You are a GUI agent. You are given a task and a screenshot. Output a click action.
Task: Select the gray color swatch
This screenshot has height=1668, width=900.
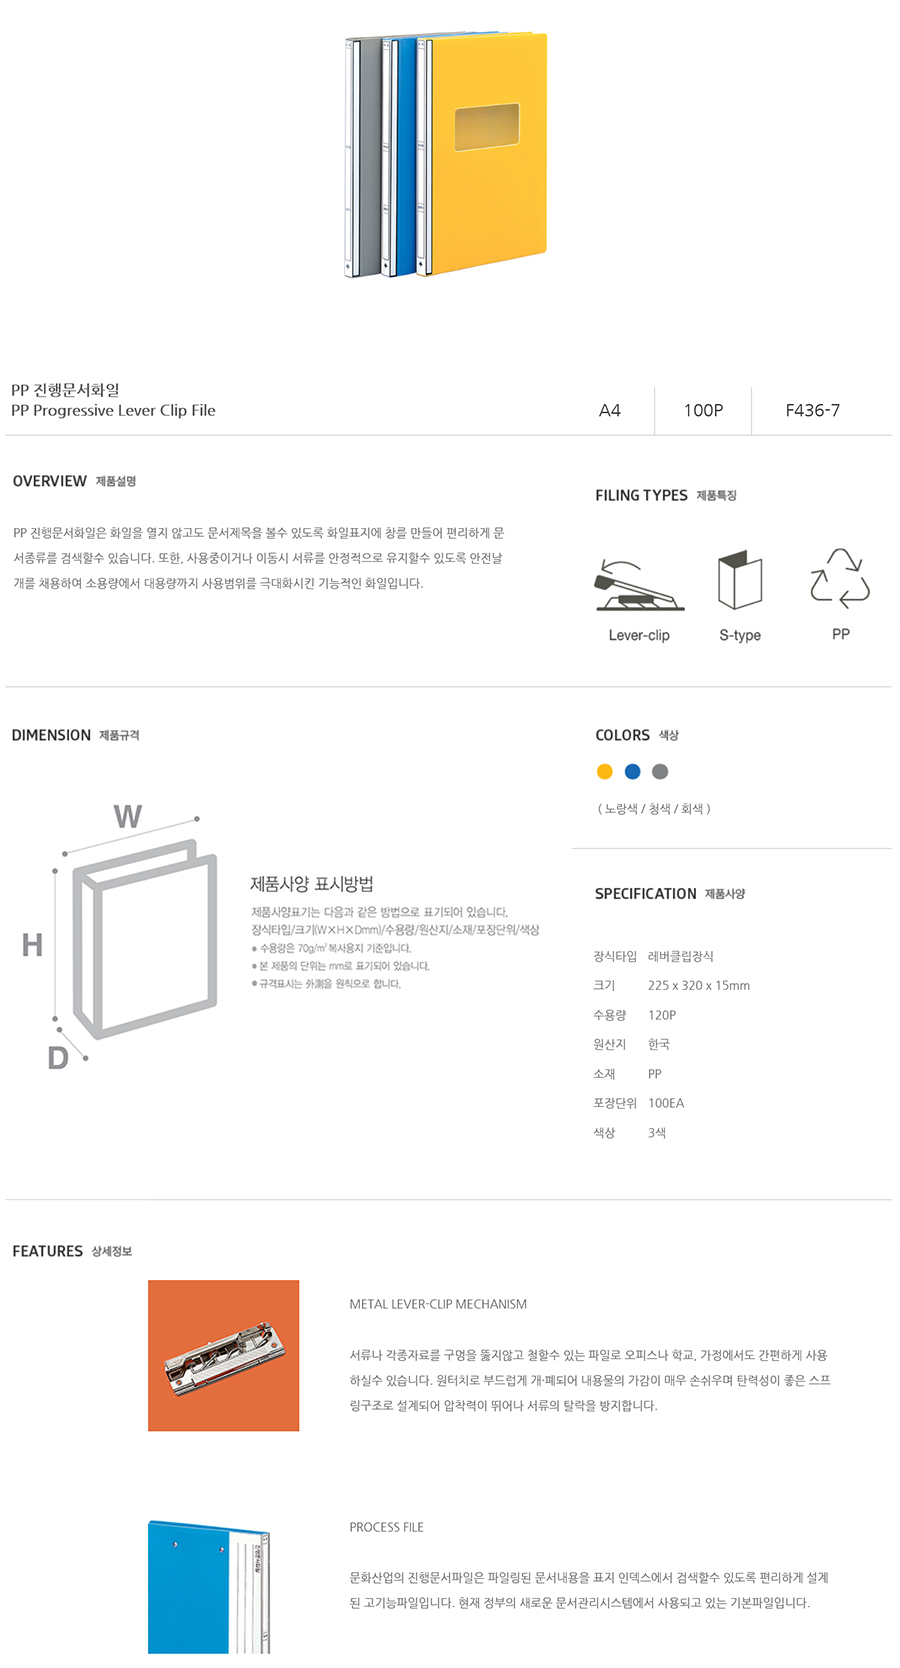pyautogui.click(x=660, y=771)
